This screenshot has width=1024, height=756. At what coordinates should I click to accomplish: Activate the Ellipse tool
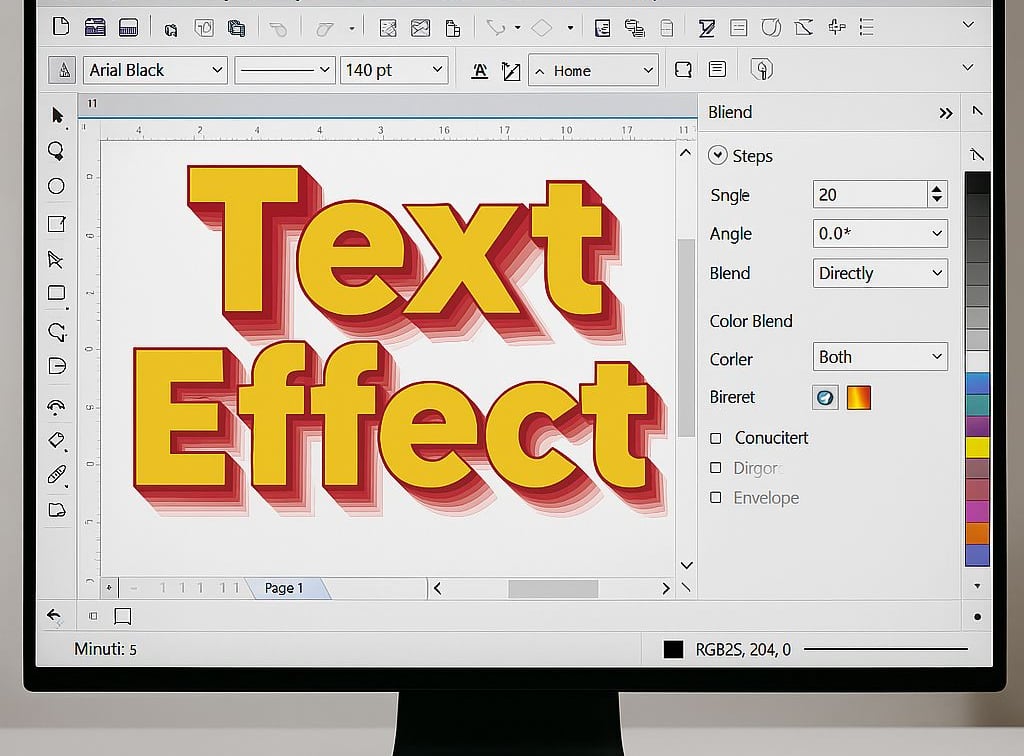[57, 186]
